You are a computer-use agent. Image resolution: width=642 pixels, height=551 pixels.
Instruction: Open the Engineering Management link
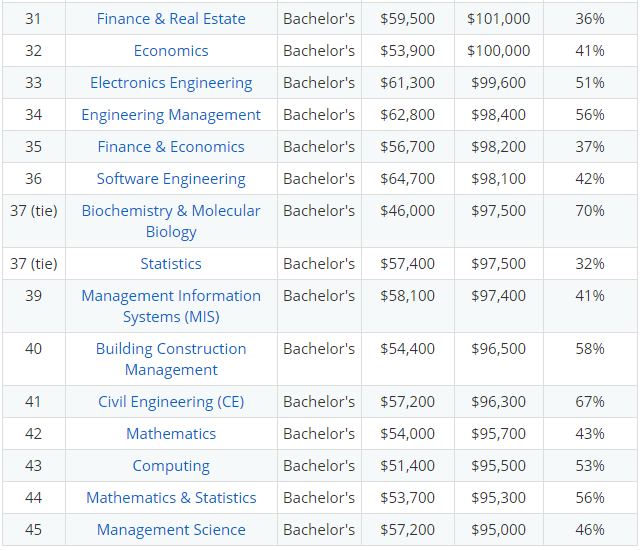click(171, 115)
